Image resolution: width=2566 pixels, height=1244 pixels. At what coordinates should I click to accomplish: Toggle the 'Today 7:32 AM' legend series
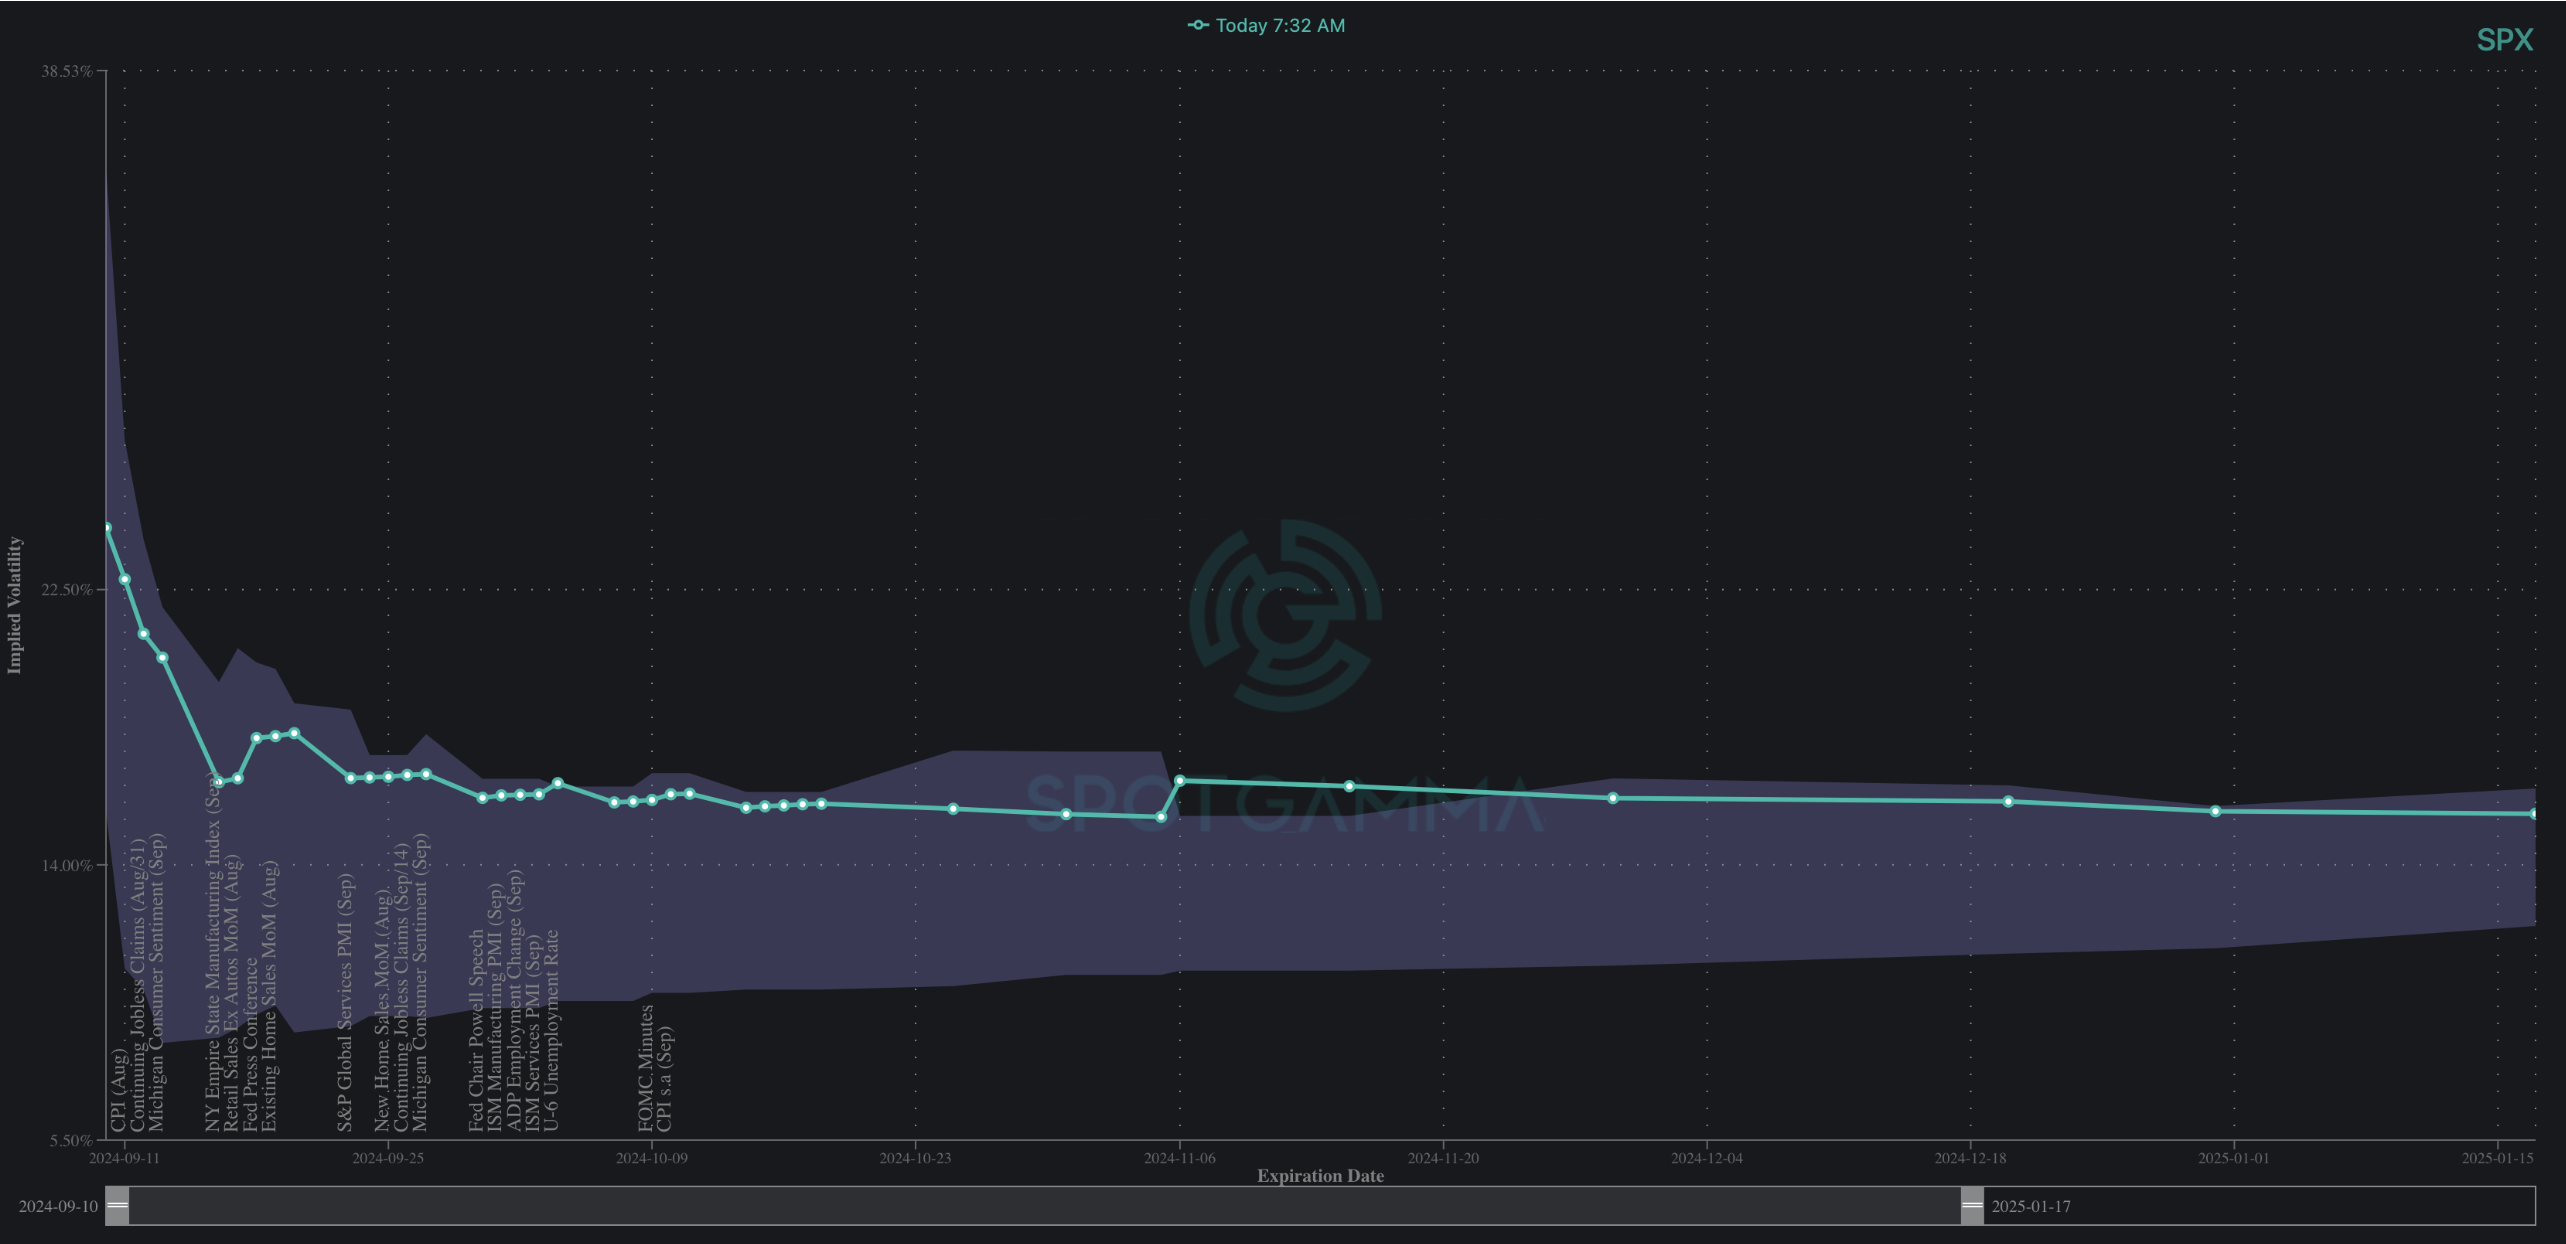point(1279,26)
